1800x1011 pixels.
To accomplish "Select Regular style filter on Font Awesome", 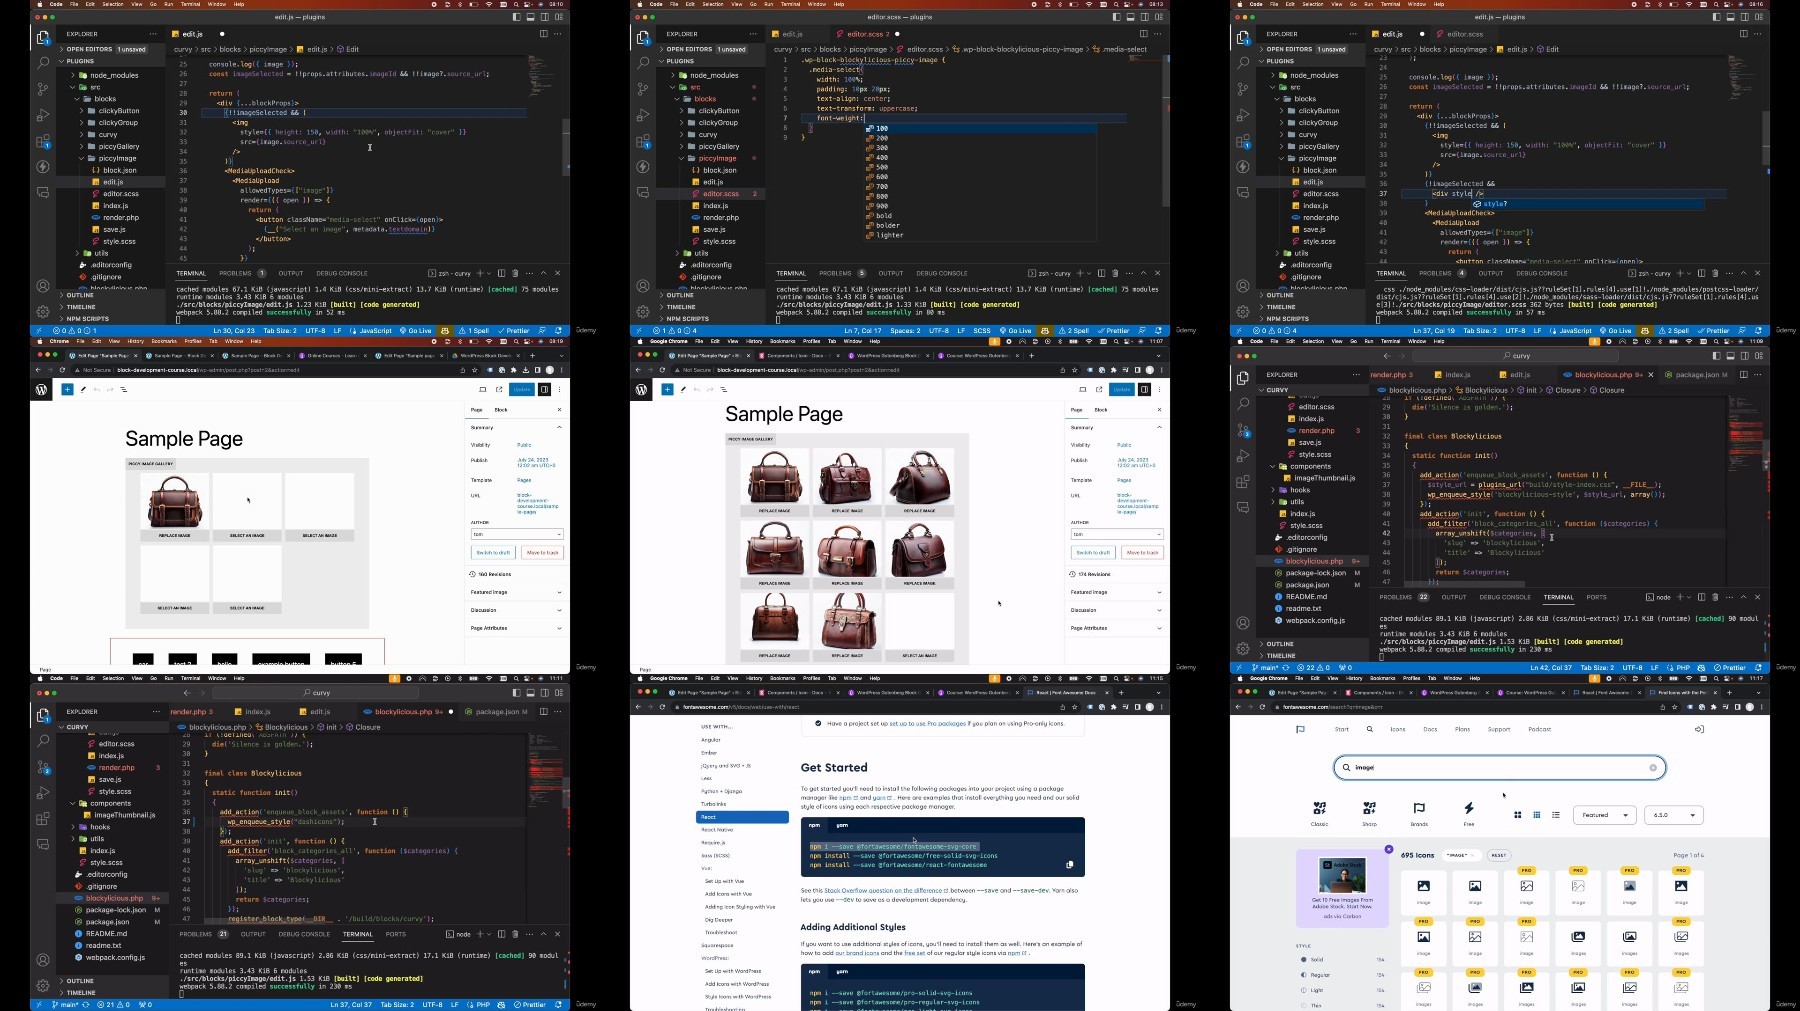I will point(1341,975).
